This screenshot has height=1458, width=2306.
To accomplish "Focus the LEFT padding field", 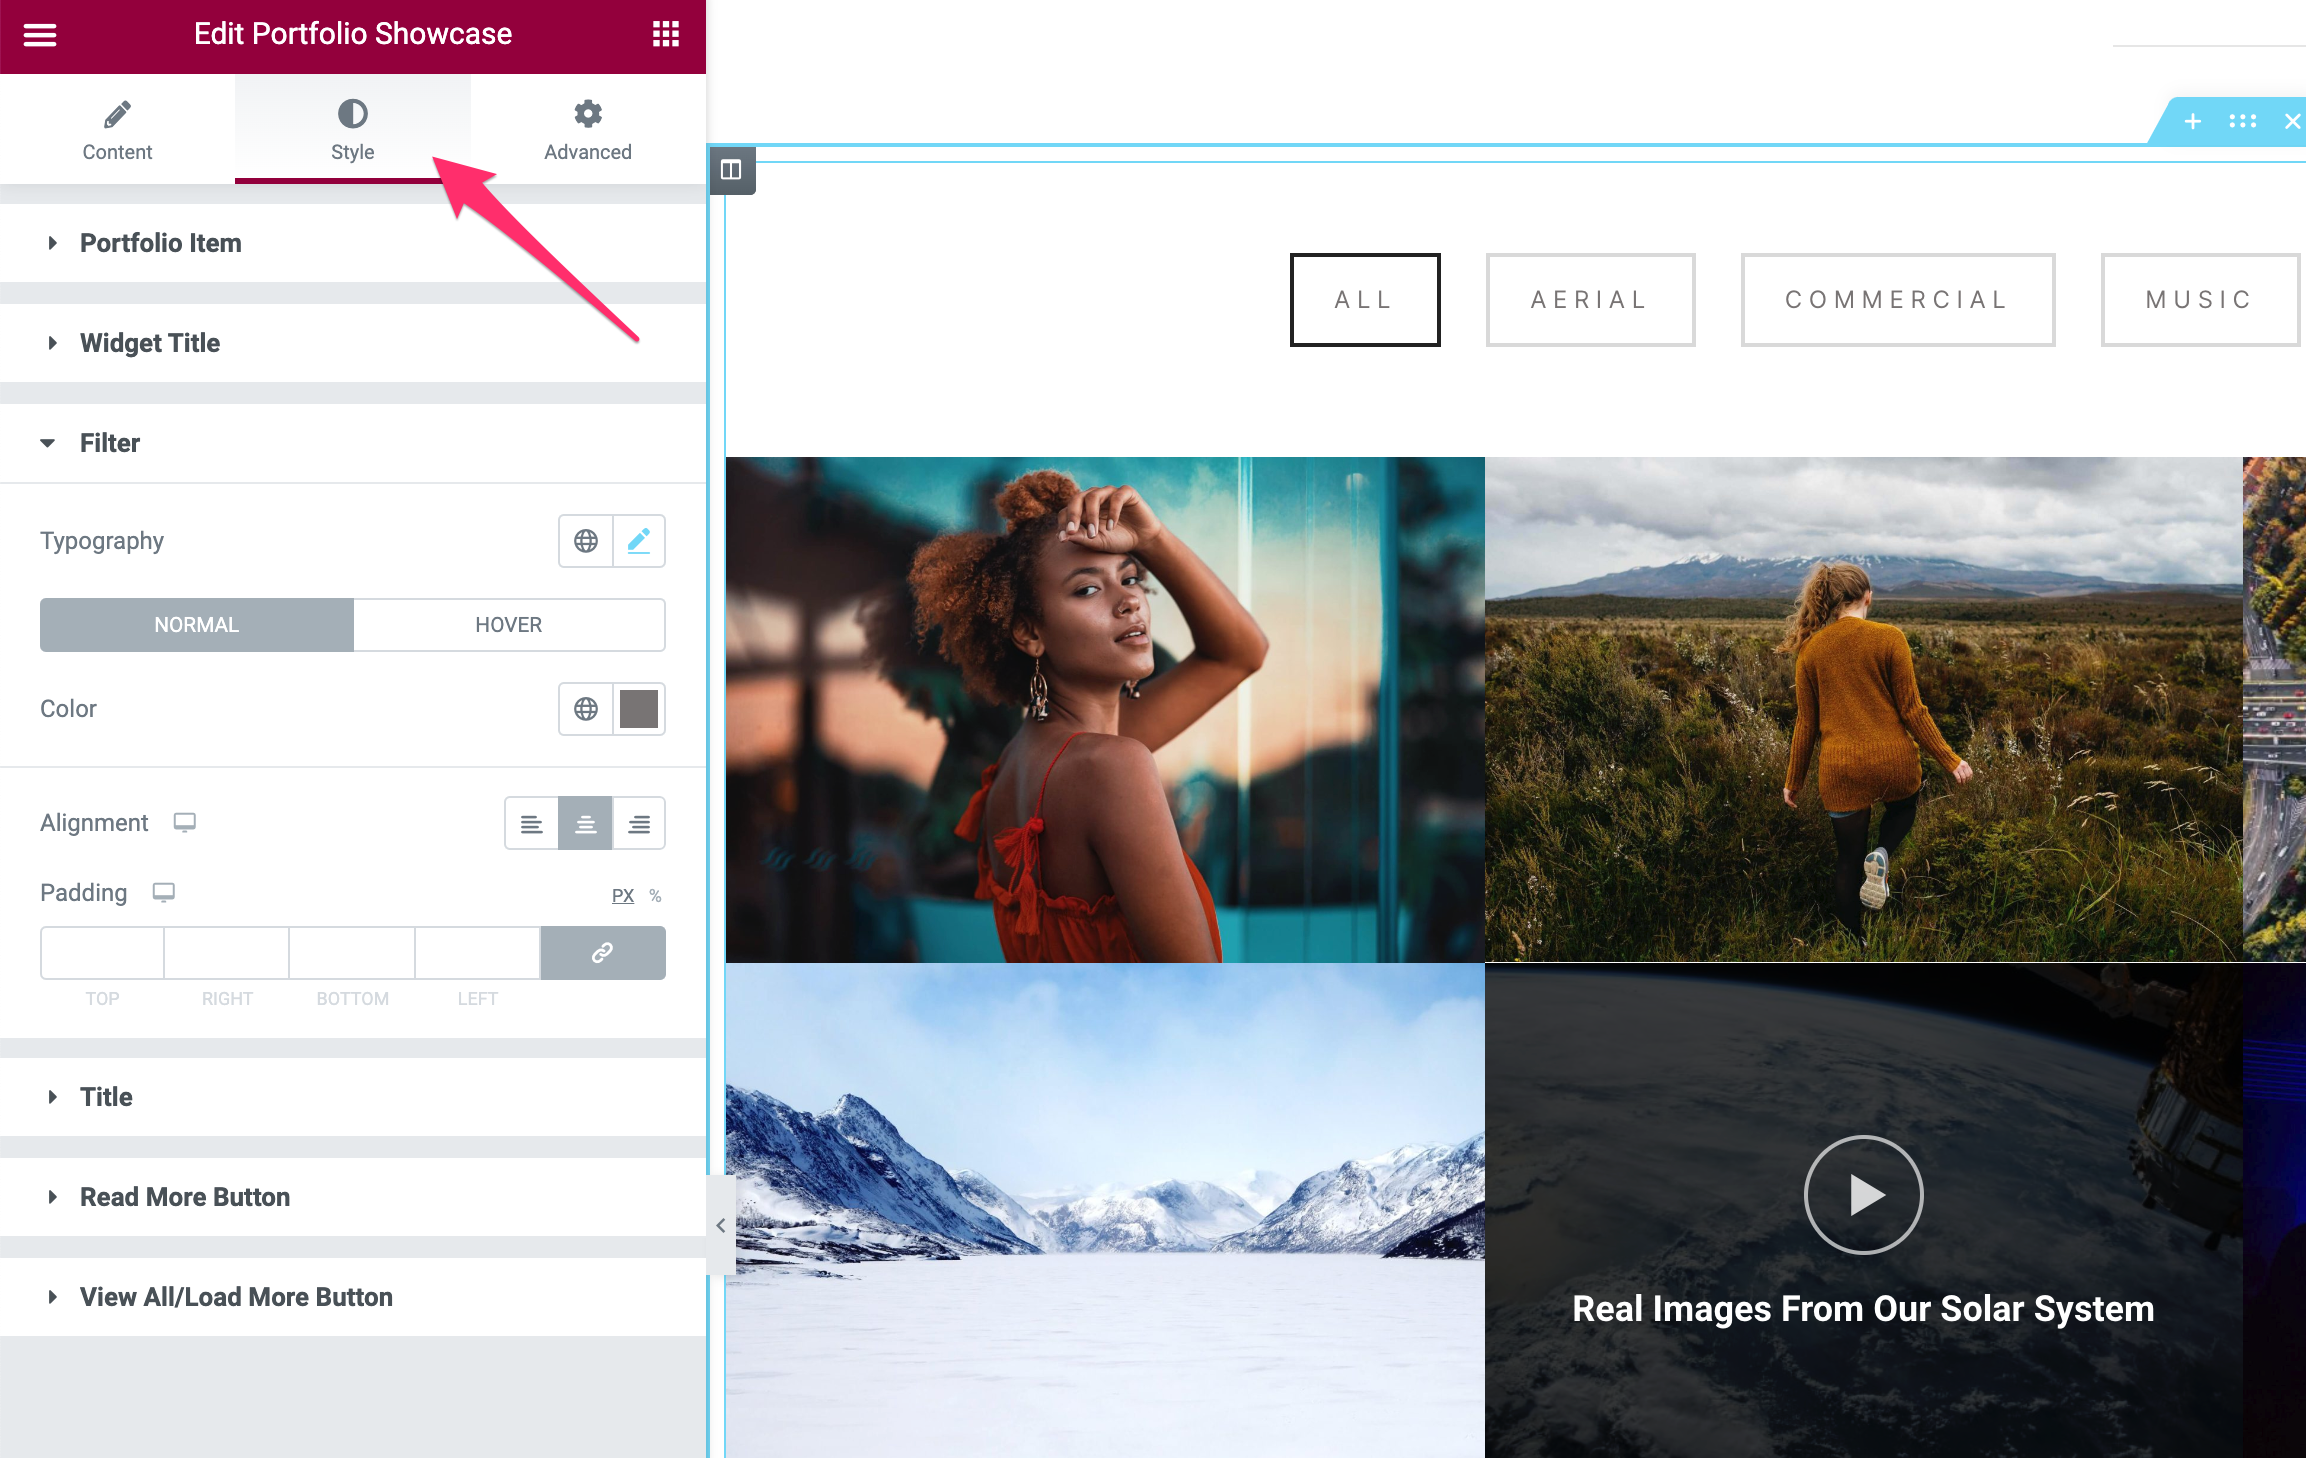I will 478,953.
